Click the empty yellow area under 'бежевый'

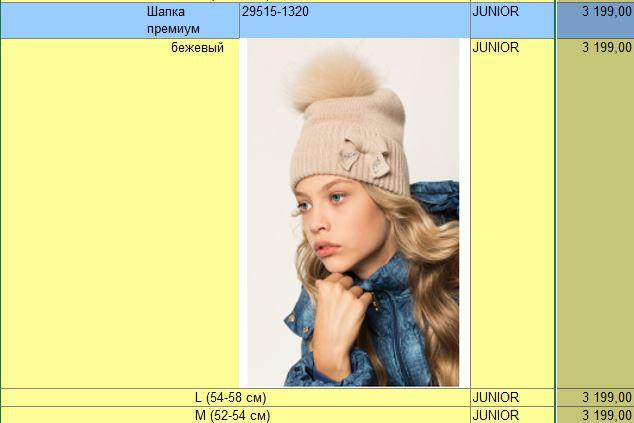(x=120, y=222)
